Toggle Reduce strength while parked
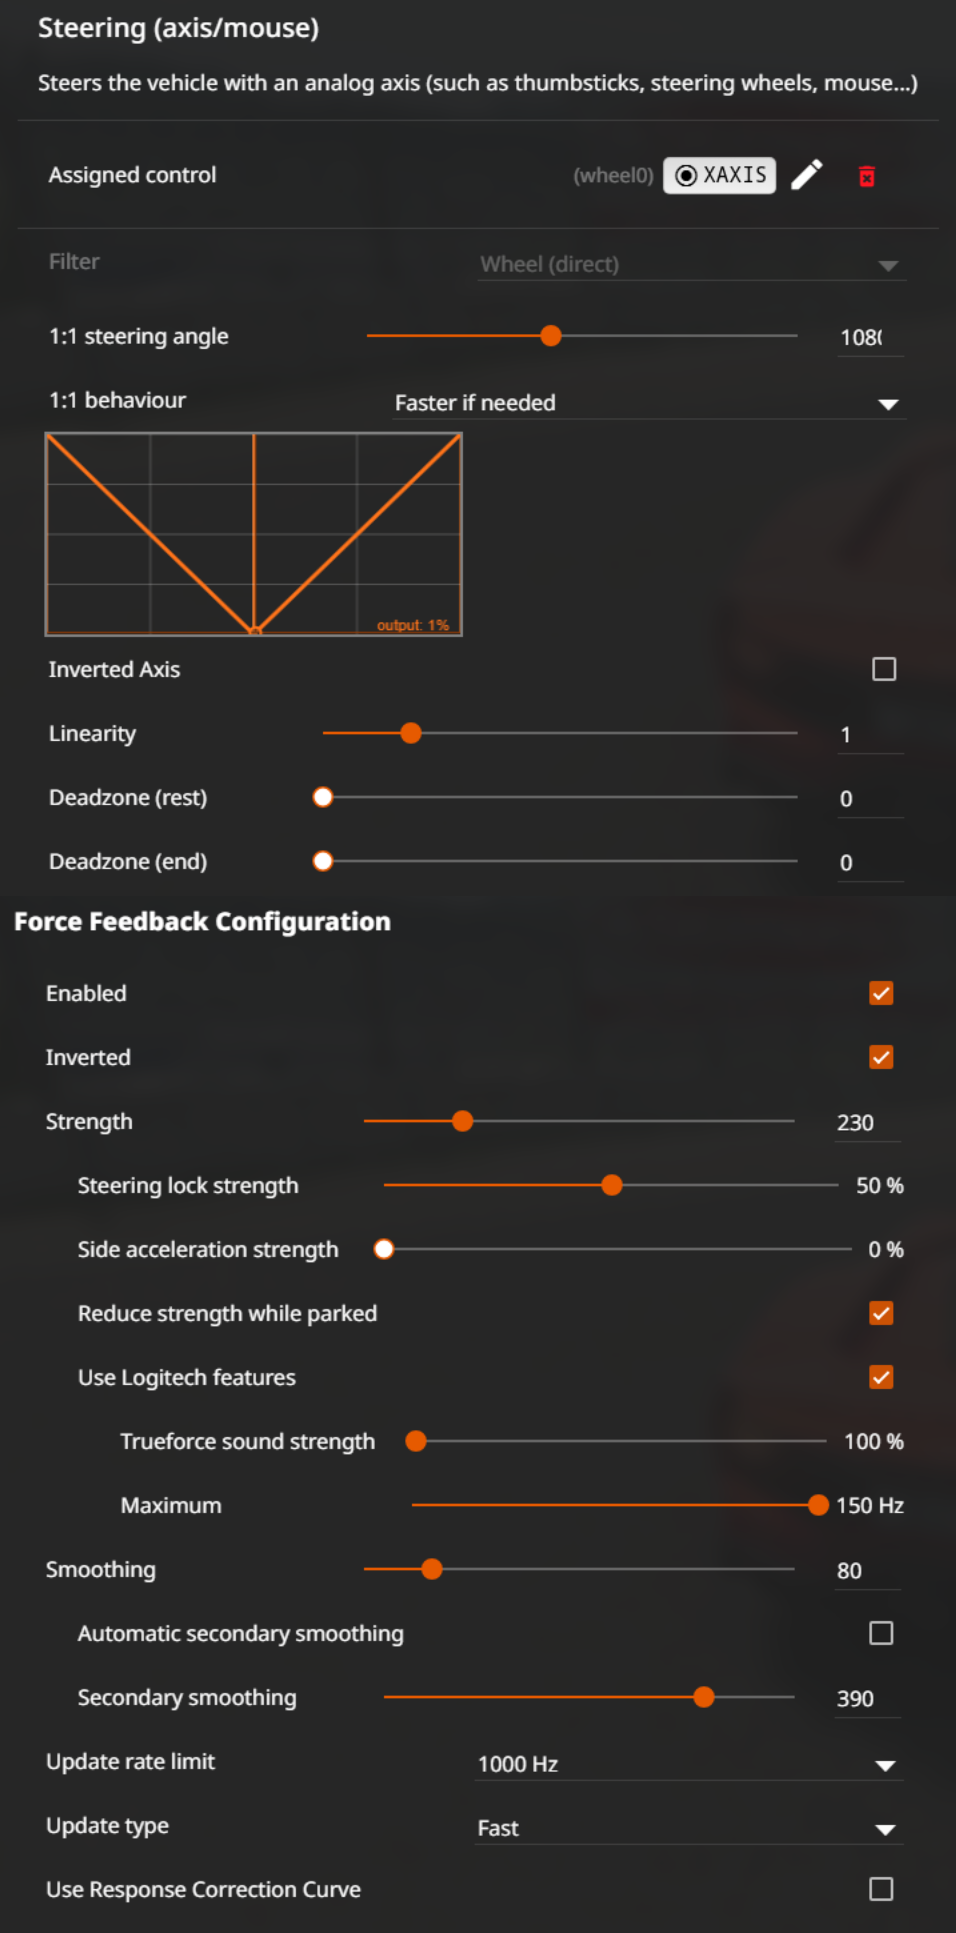Viewport: 956px width, 1933px height. pos(881,1313)
